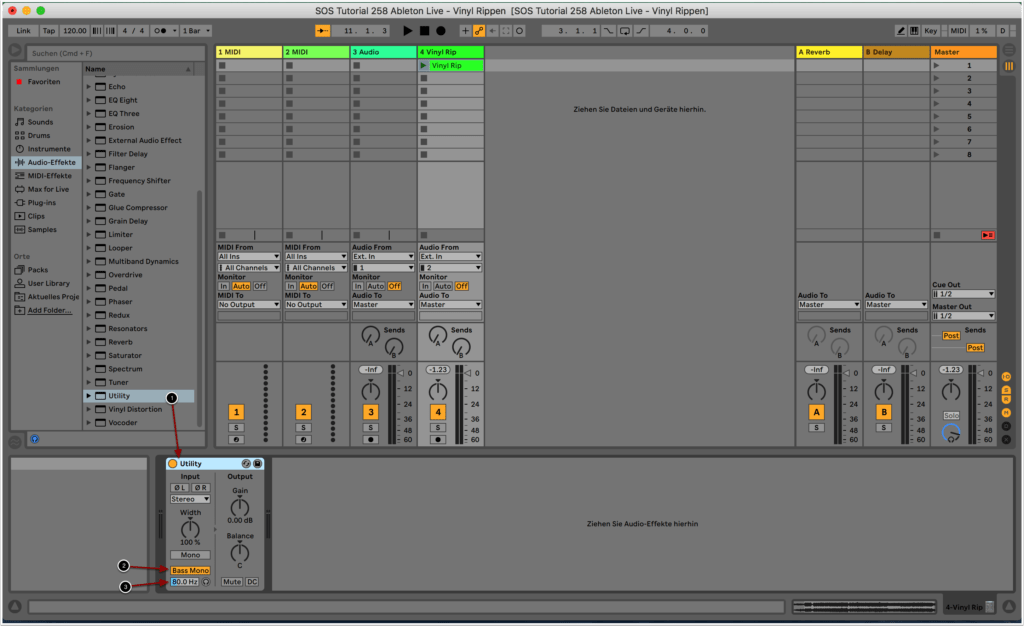This screenshot has height=626, width=1024.
Task: Select MIDI-Effekte category in browser
Action: point(49,175)
